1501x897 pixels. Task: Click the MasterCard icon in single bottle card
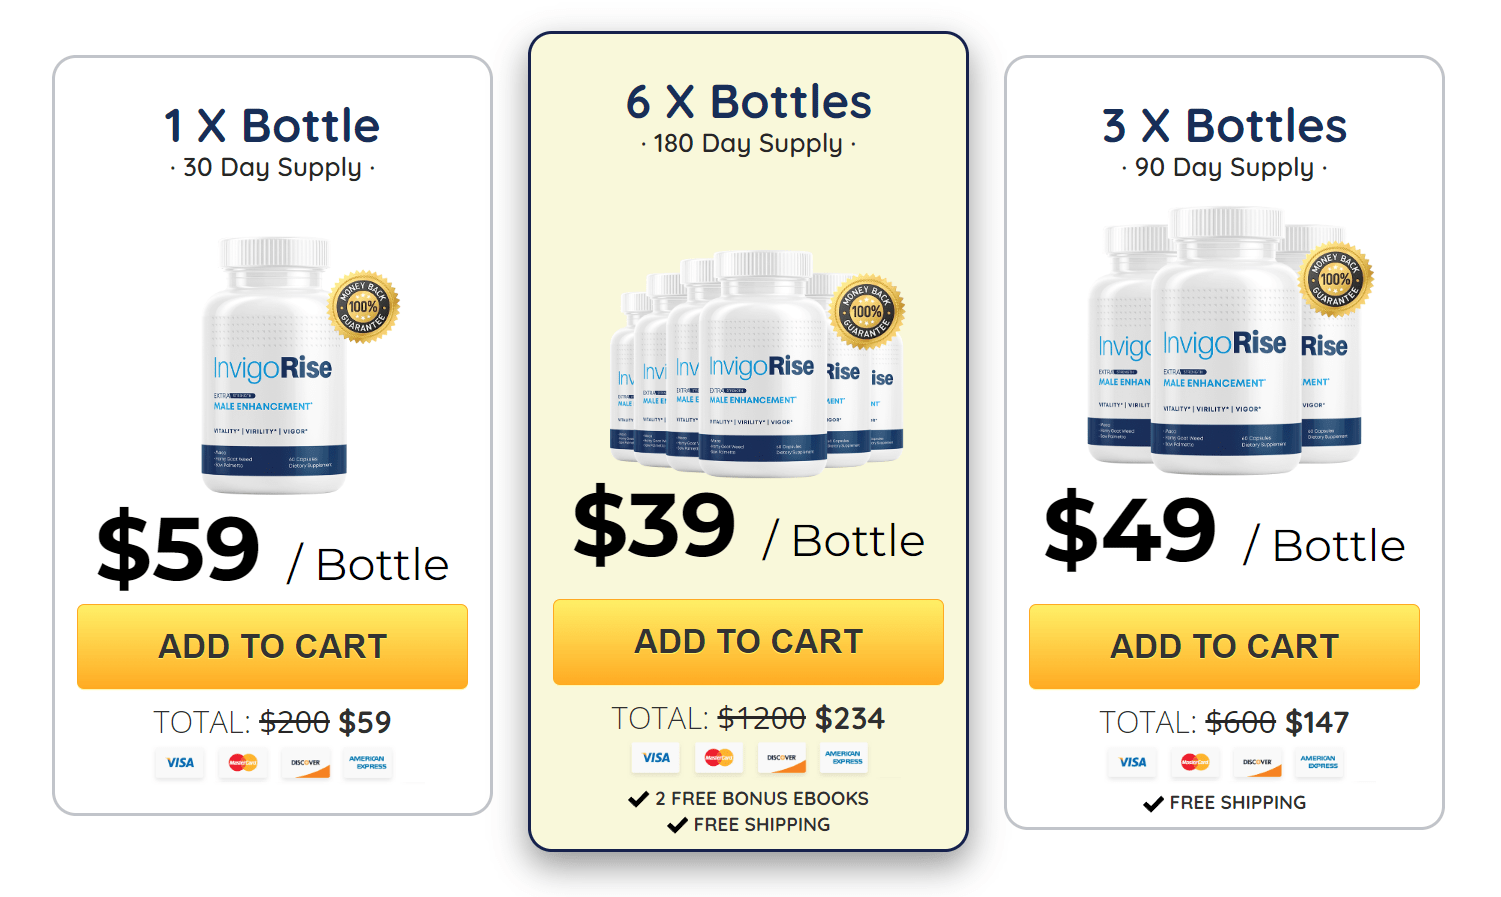(243, 763)
